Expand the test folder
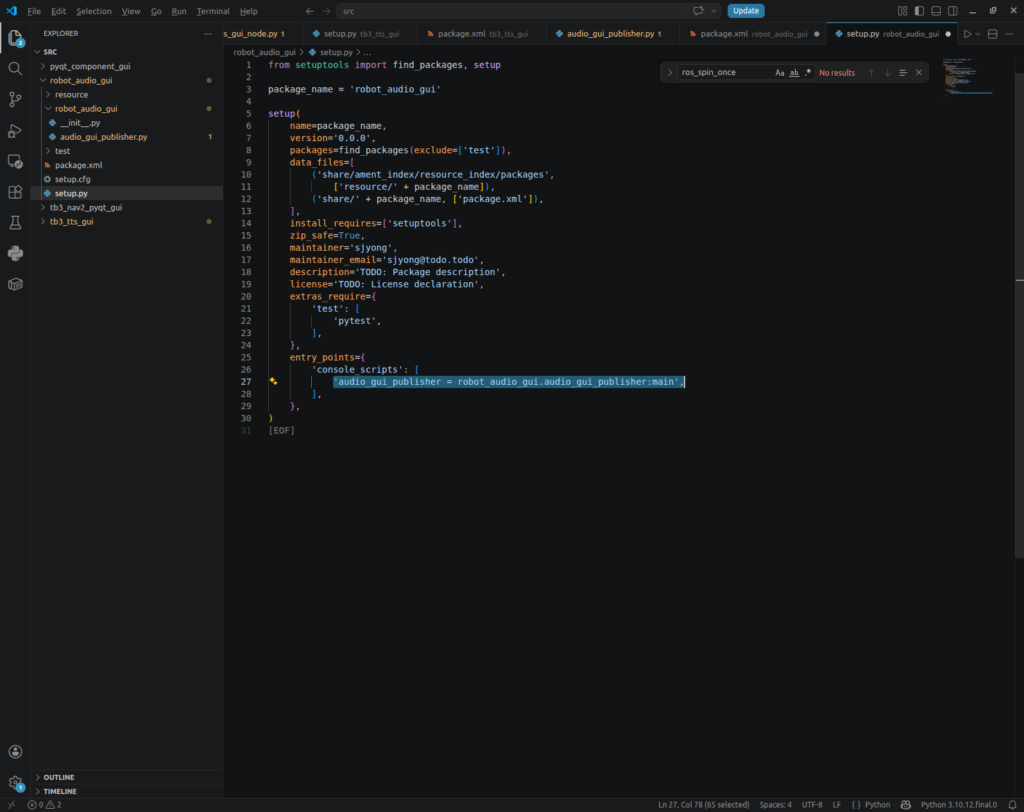 [48, 151]
